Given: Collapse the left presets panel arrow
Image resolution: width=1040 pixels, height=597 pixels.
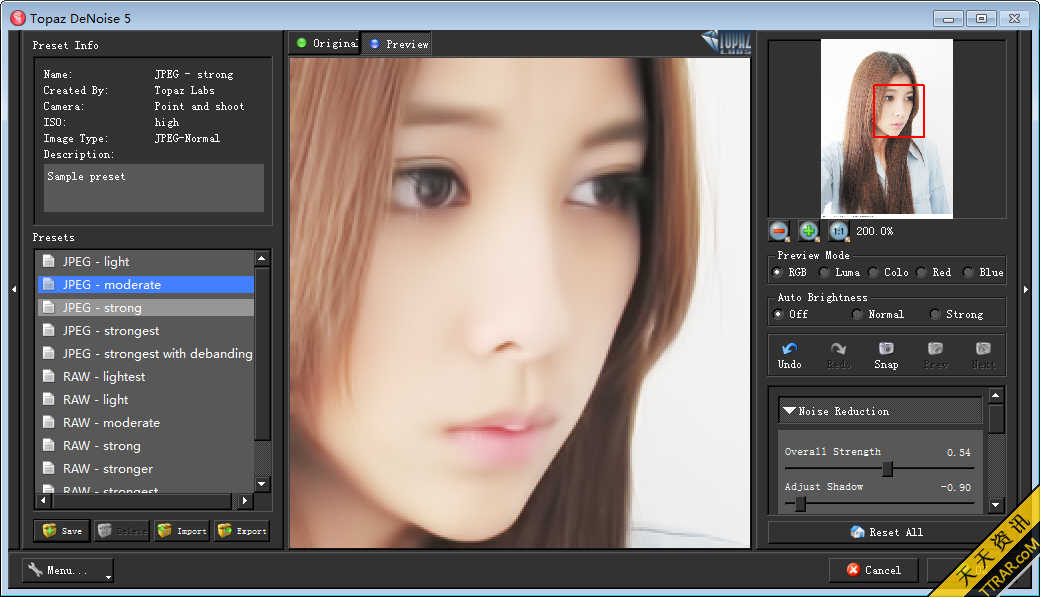Looking at the screenshot, I should (13, 289).
